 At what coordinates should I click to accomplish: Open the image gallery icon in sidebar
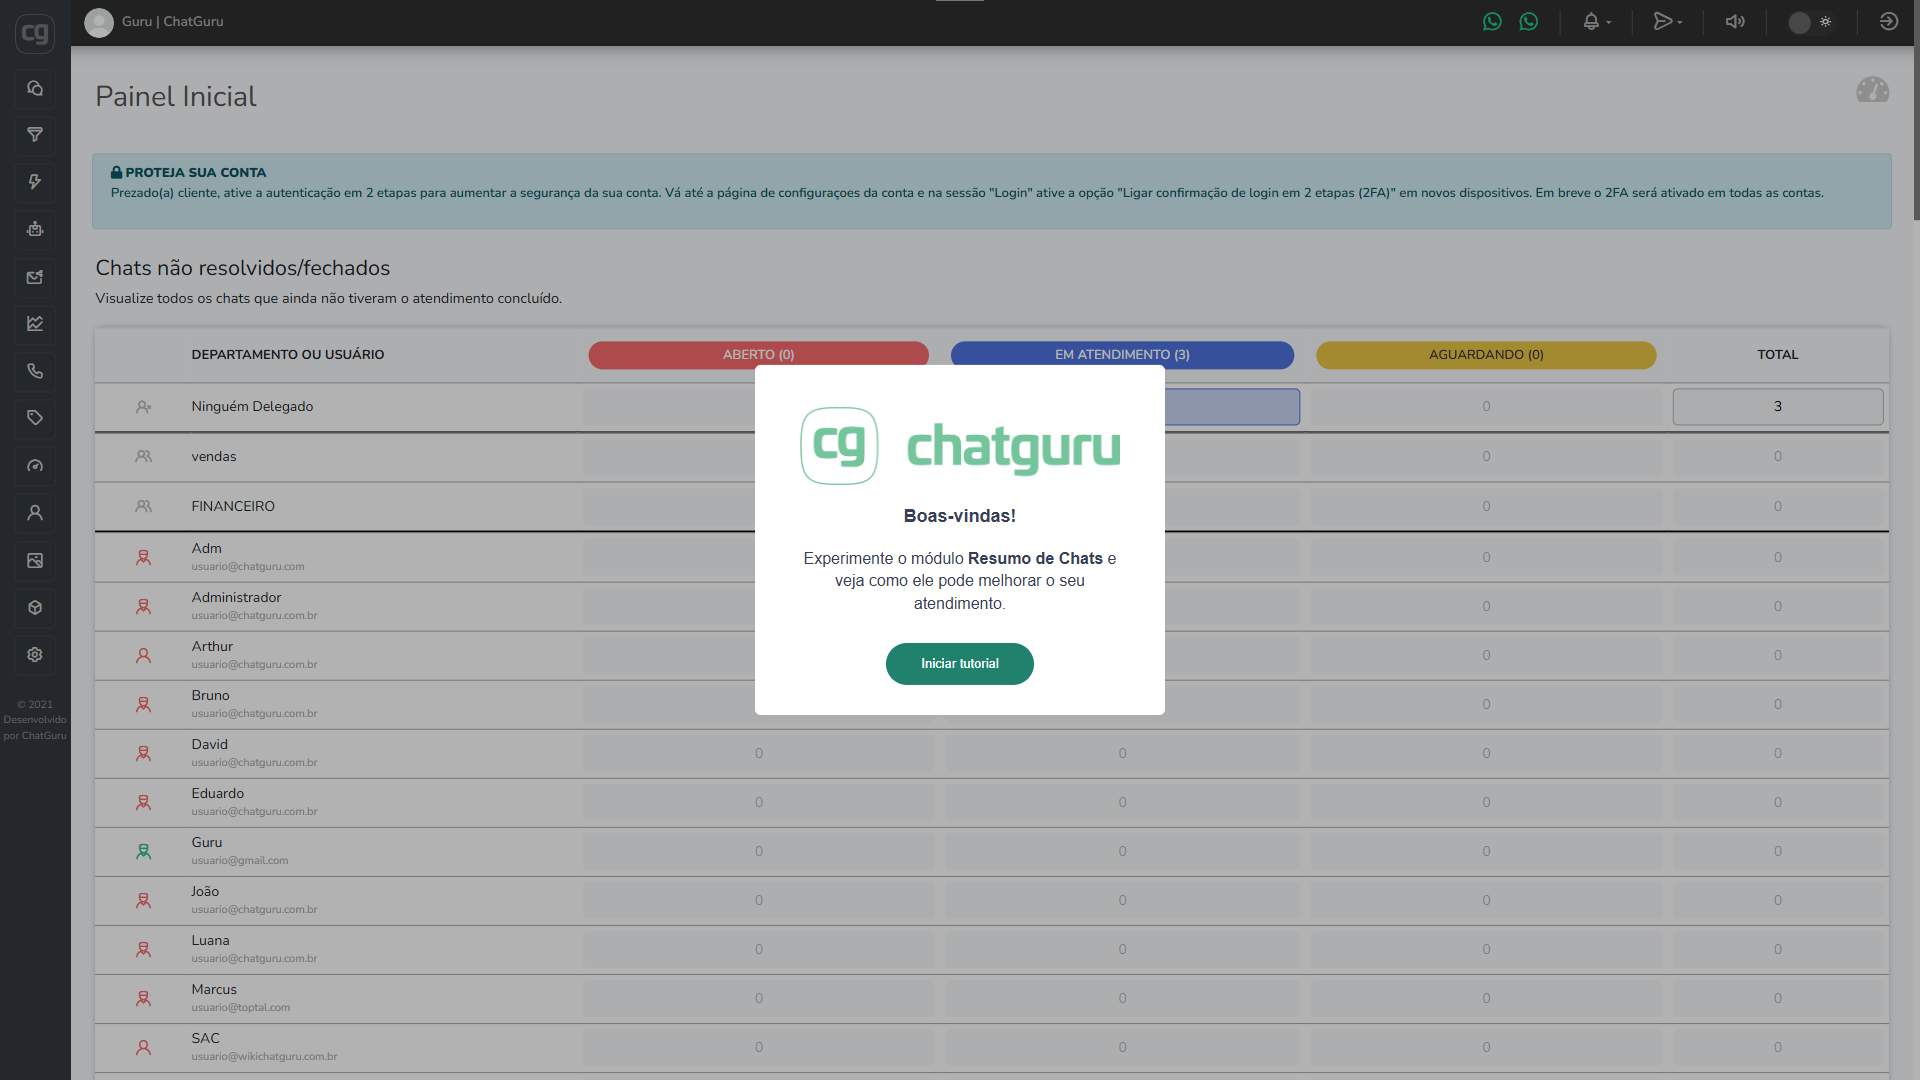[35, 561]
